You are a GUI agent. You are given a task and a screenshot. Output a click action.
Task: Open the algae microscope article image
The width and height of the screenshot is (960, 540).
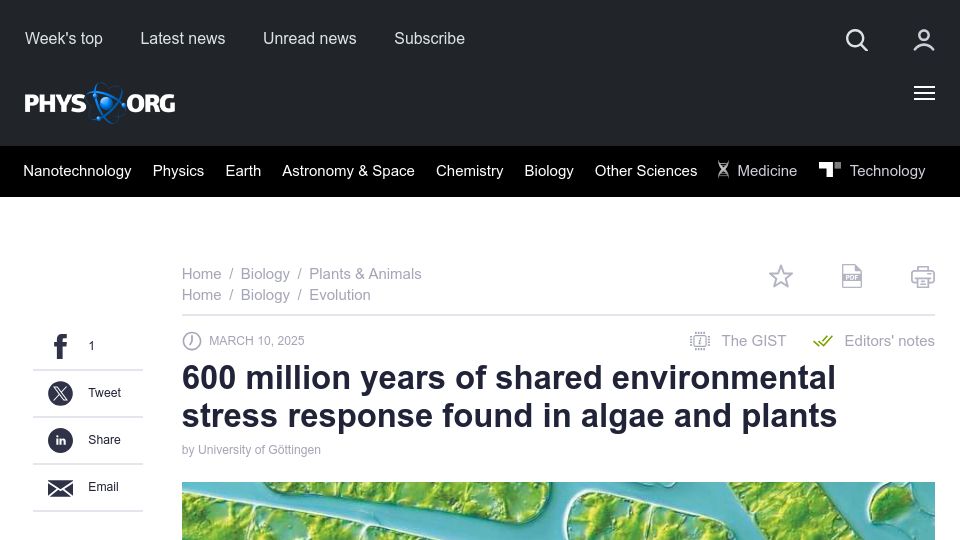pos(558,511)
